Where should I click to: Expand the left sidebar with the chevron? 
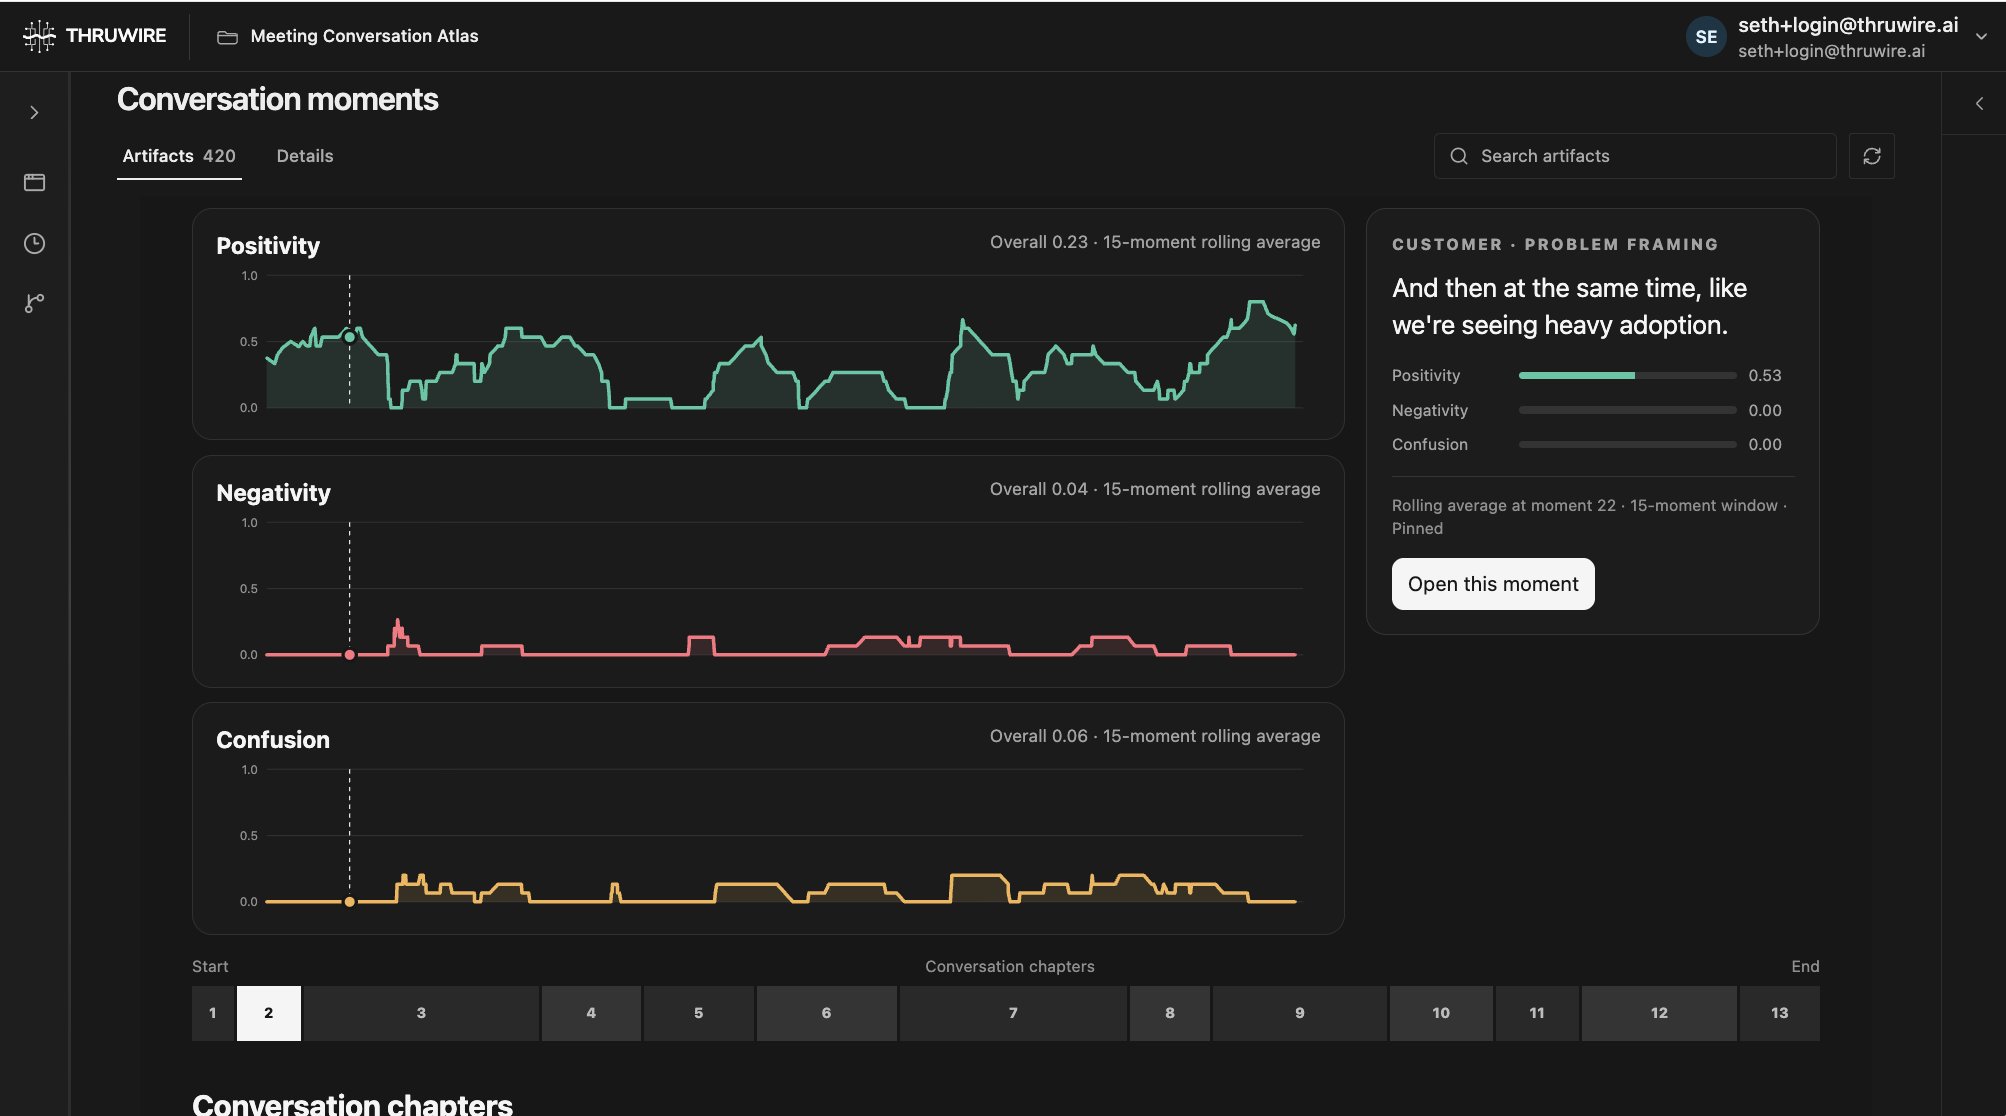tap(34, 113)
